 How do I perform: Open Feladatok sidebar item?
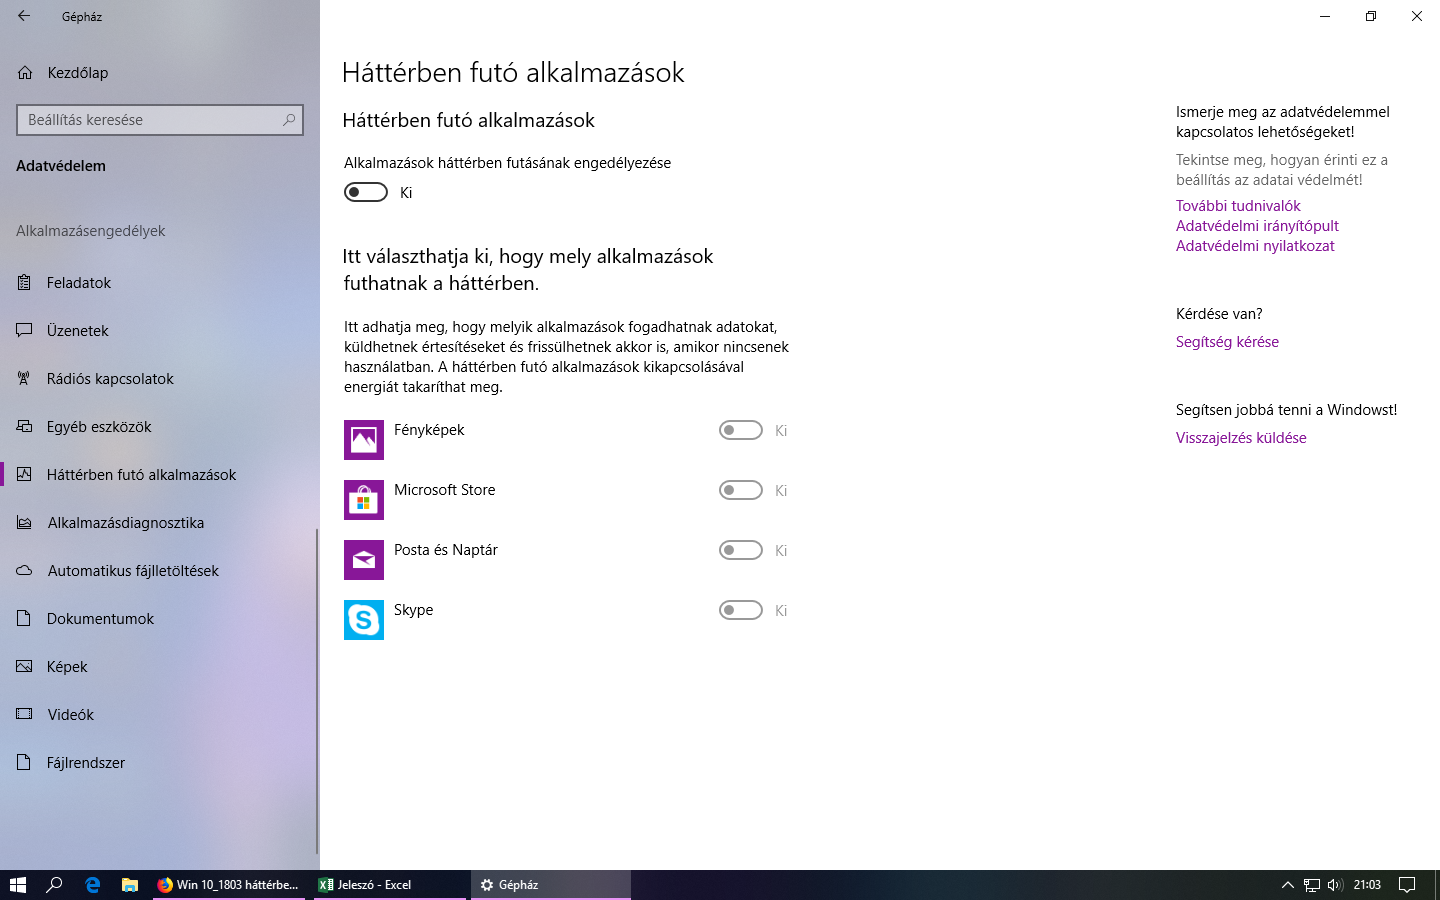tap(160, 283)
